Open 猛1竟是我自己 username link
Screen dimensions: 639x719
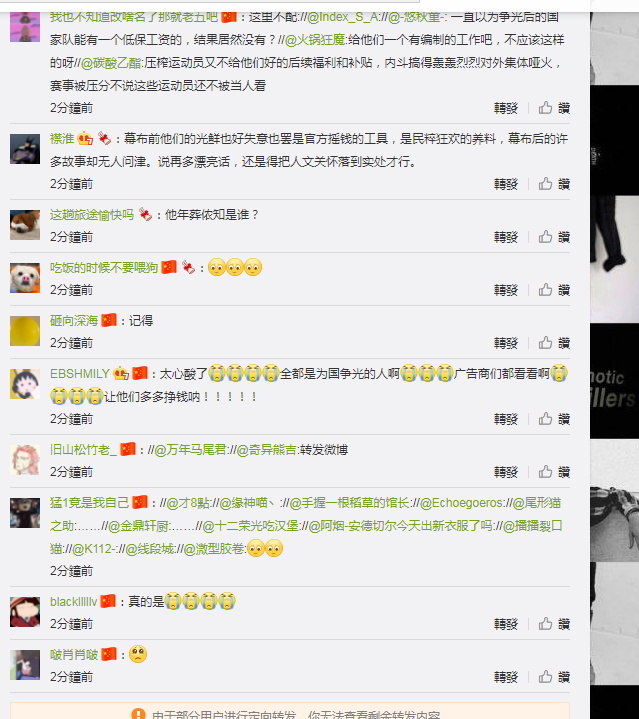pyautogui.click(x=89, y=503)
